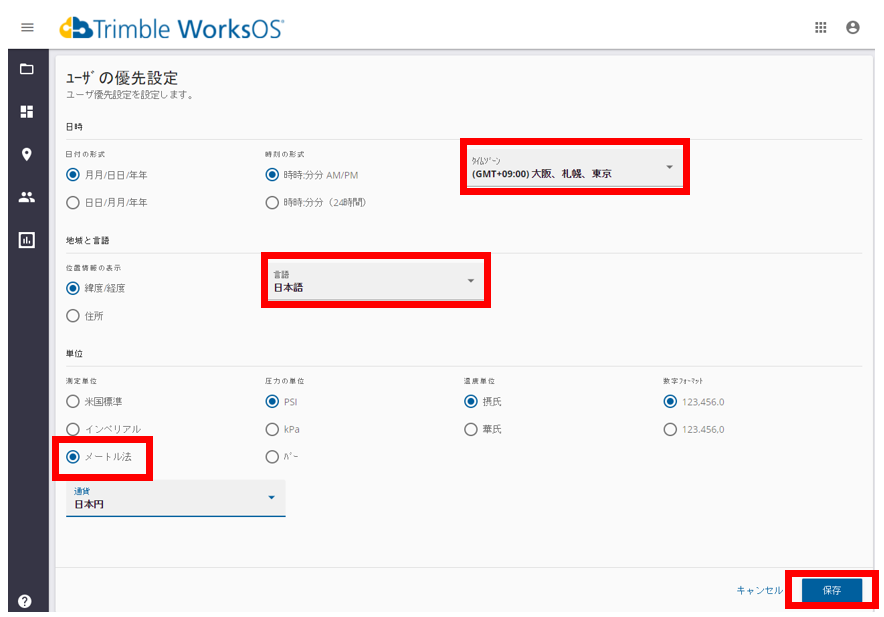Open the dashboard icon in sidebar
This screenshot has height=617, width=884.
click(x=27, y=112)
